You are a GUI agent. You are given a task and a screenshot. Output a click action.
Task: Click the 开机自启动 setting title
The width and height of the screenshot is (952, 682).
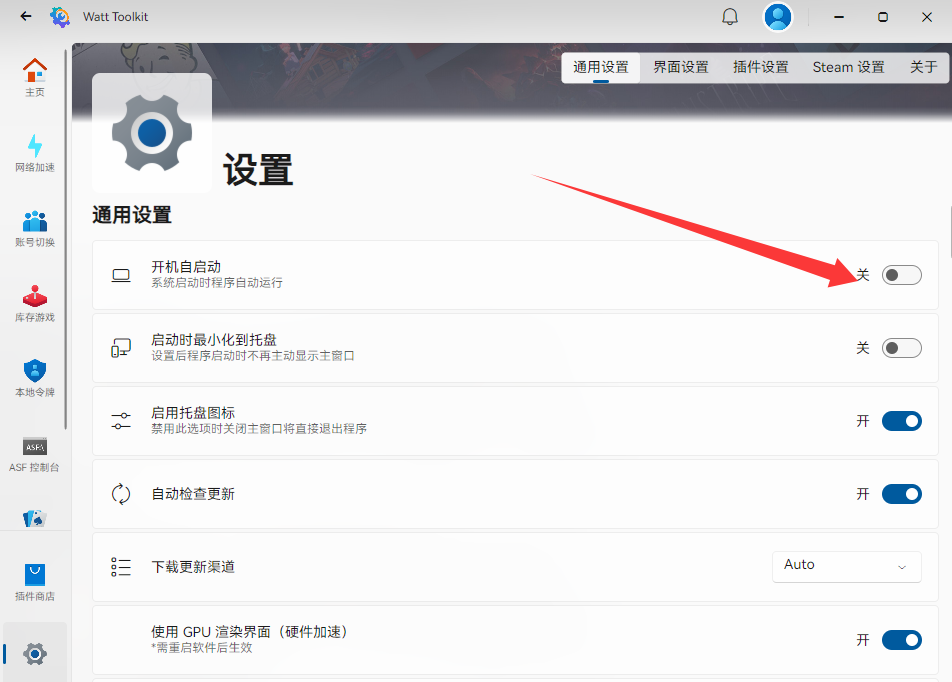[x=186, y=267]
